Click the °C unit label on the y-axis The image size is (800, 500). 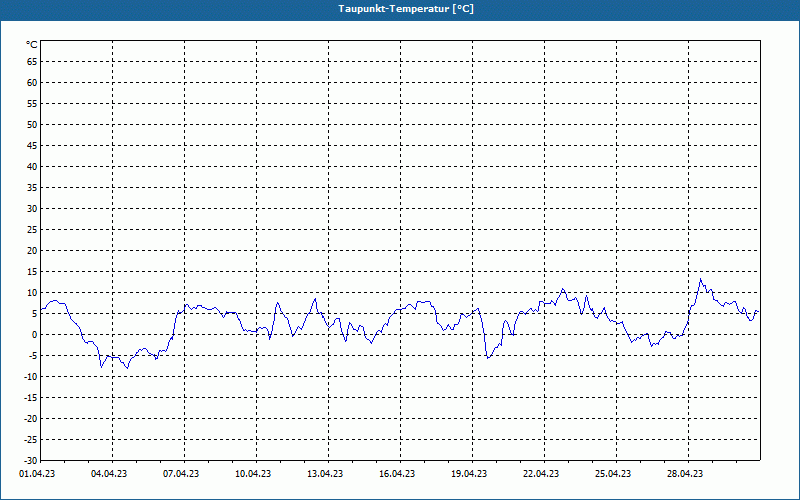point(32,45)
